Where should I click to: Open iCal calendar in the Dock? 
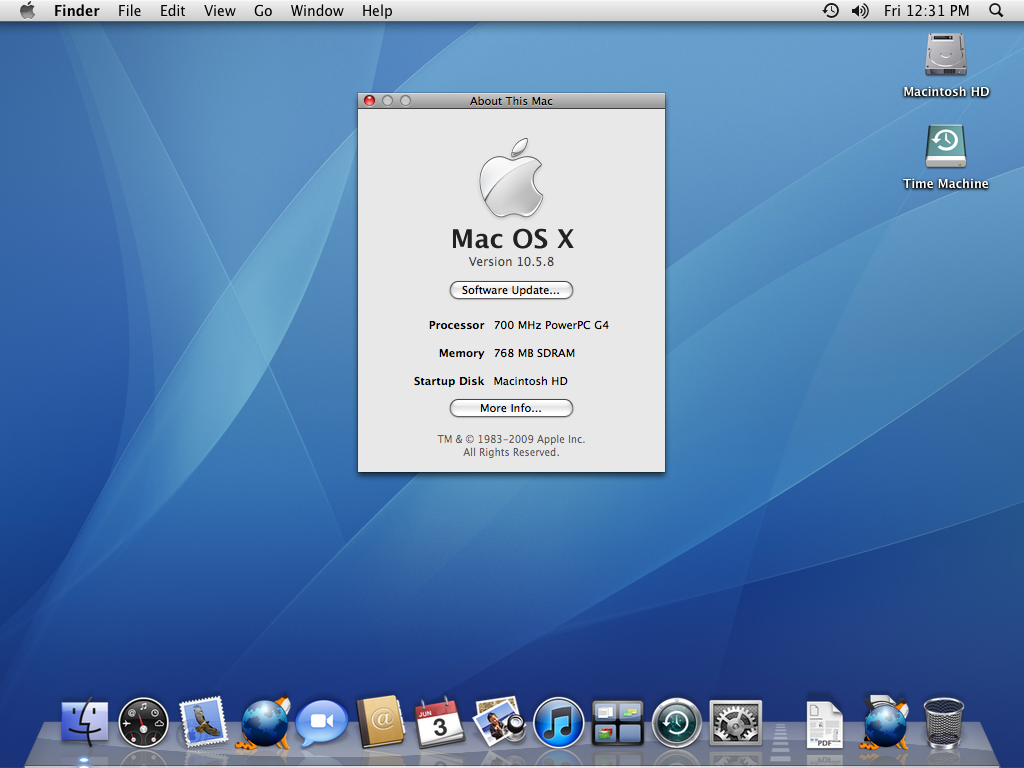[439, 722]
